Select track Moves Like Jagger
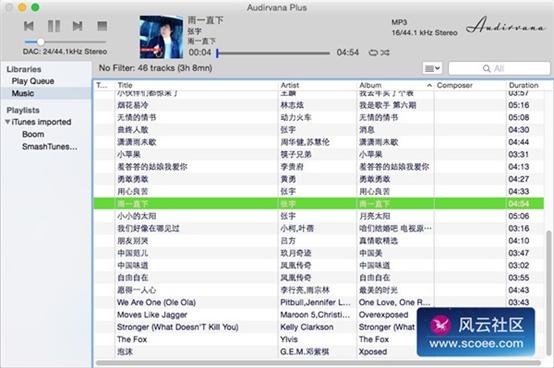 (x=152, y=315)
